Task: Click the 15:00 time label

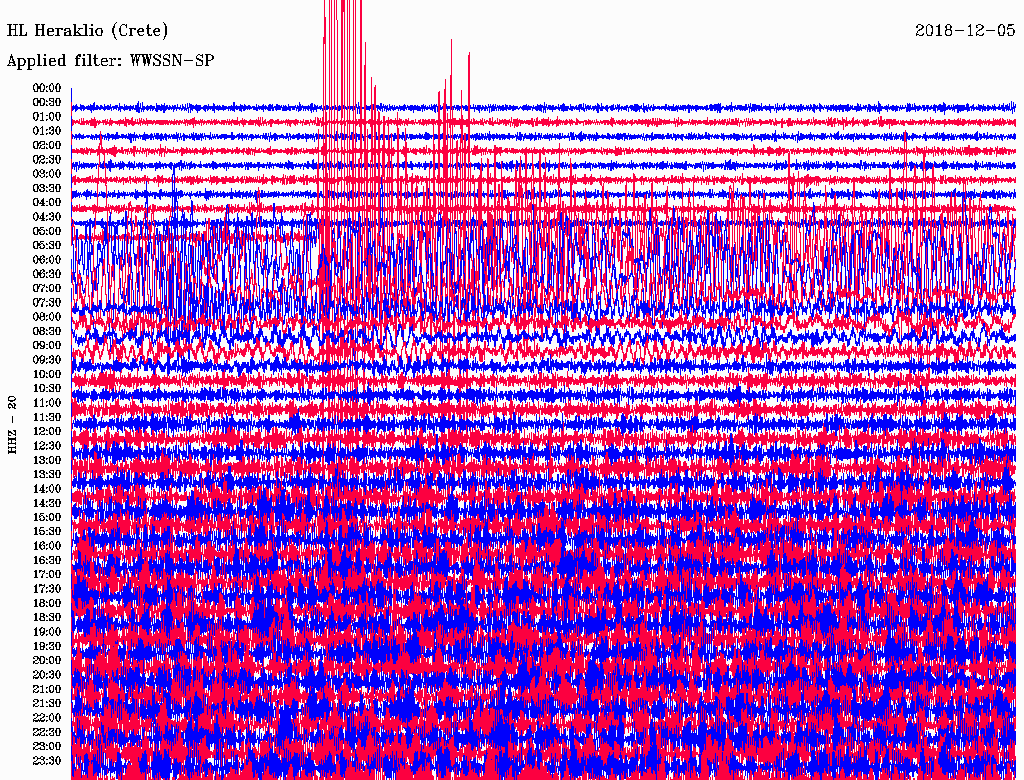Action: coord(47,517)
